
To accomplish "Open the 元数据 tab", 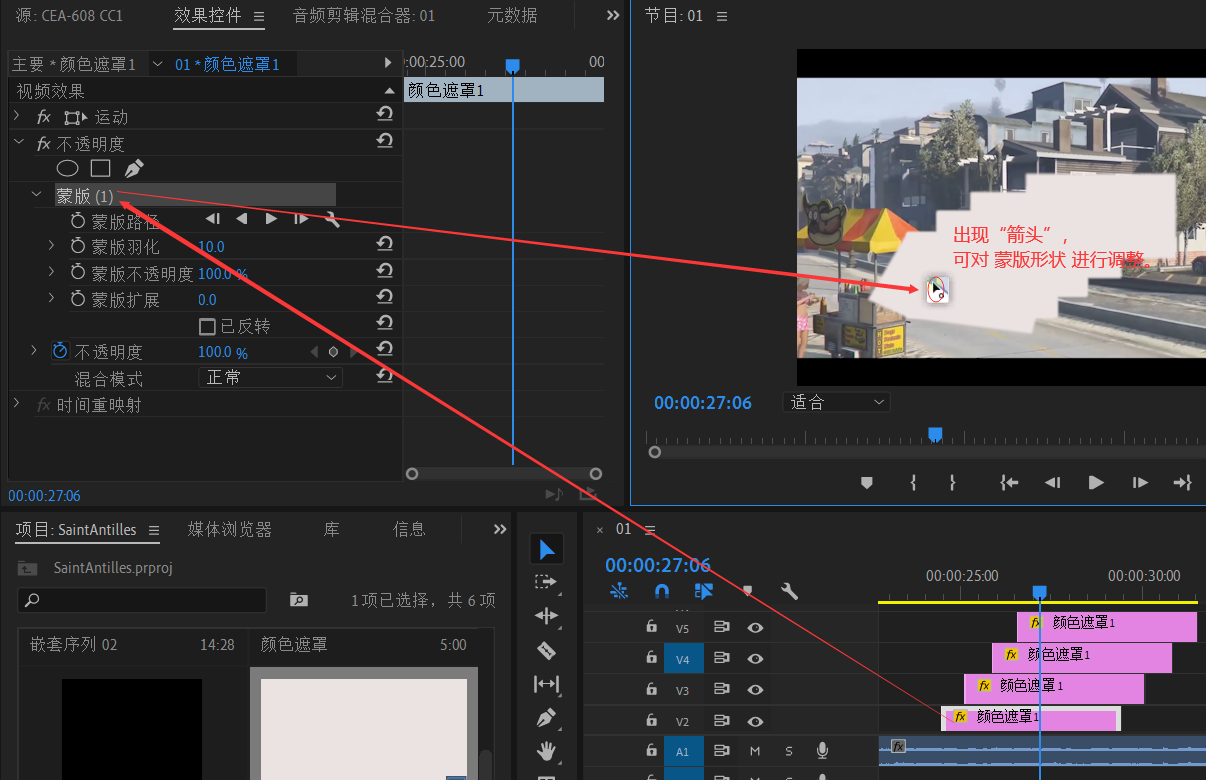I will [512, 15].
